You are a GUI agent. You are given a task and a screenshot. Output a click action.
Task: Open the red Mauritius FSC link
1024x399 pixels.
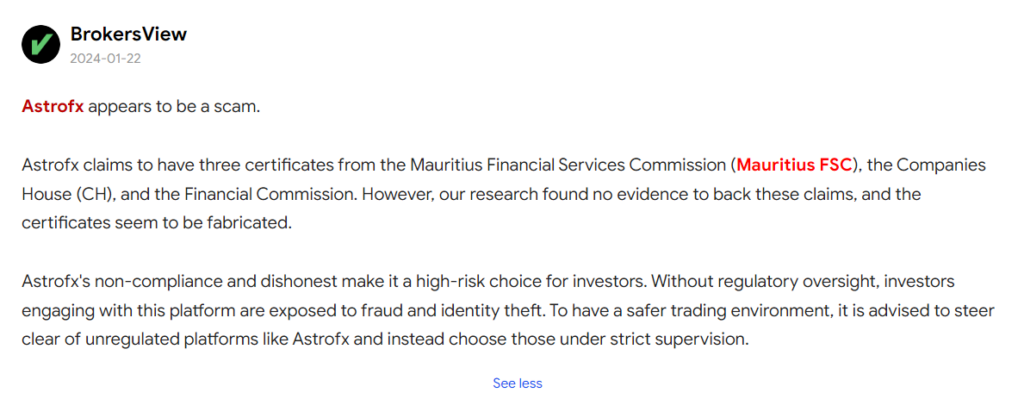point(795,165)
